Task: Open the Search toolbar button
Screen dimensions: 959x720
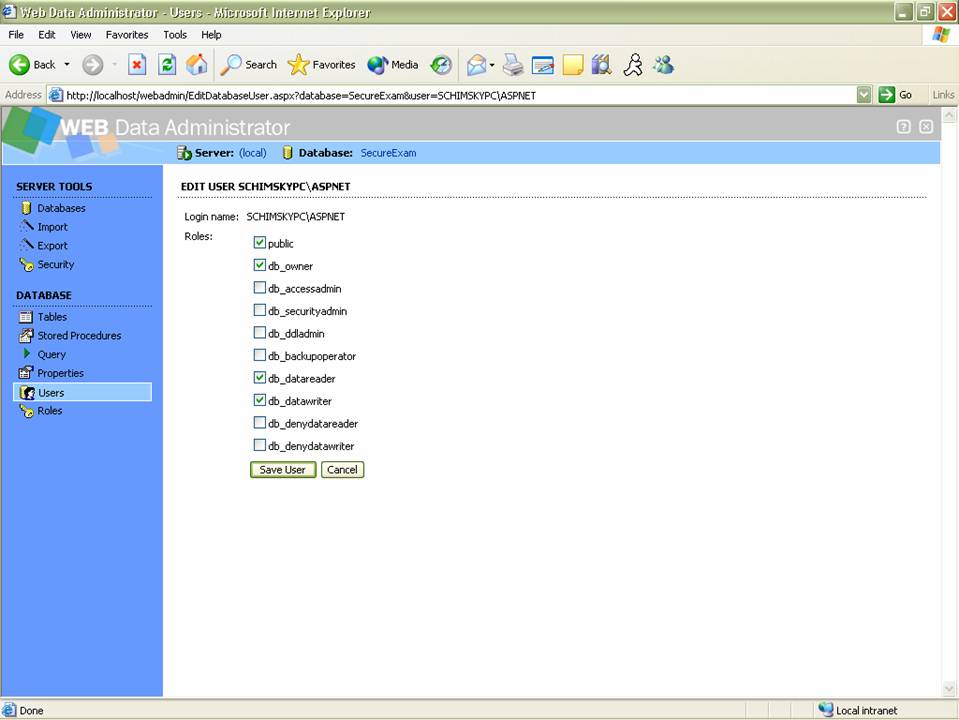Action: [248, 64]
